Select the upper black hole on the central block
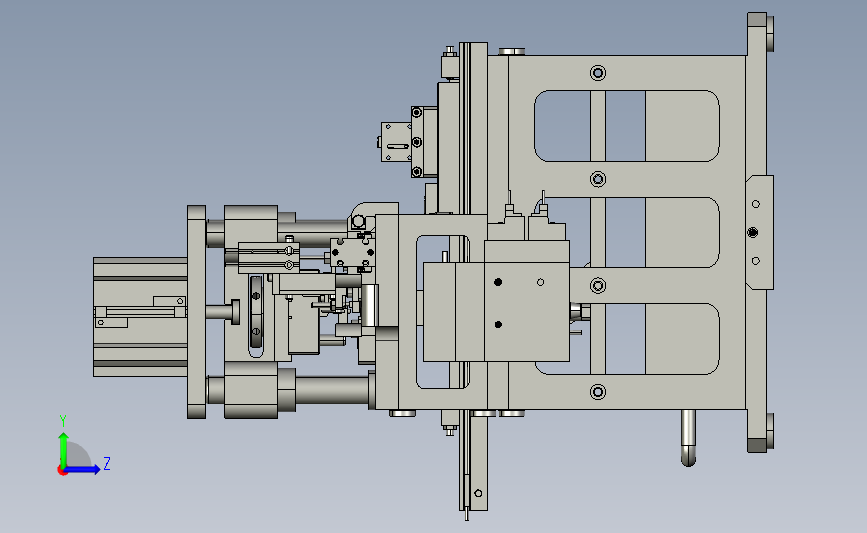 tap(498, 282)
